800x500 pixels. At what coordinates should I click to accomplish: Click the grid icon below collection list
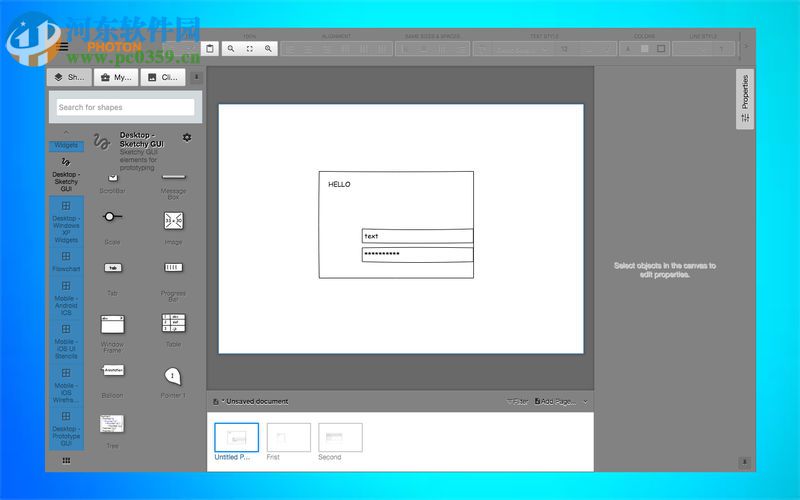[x=66, y=461]
